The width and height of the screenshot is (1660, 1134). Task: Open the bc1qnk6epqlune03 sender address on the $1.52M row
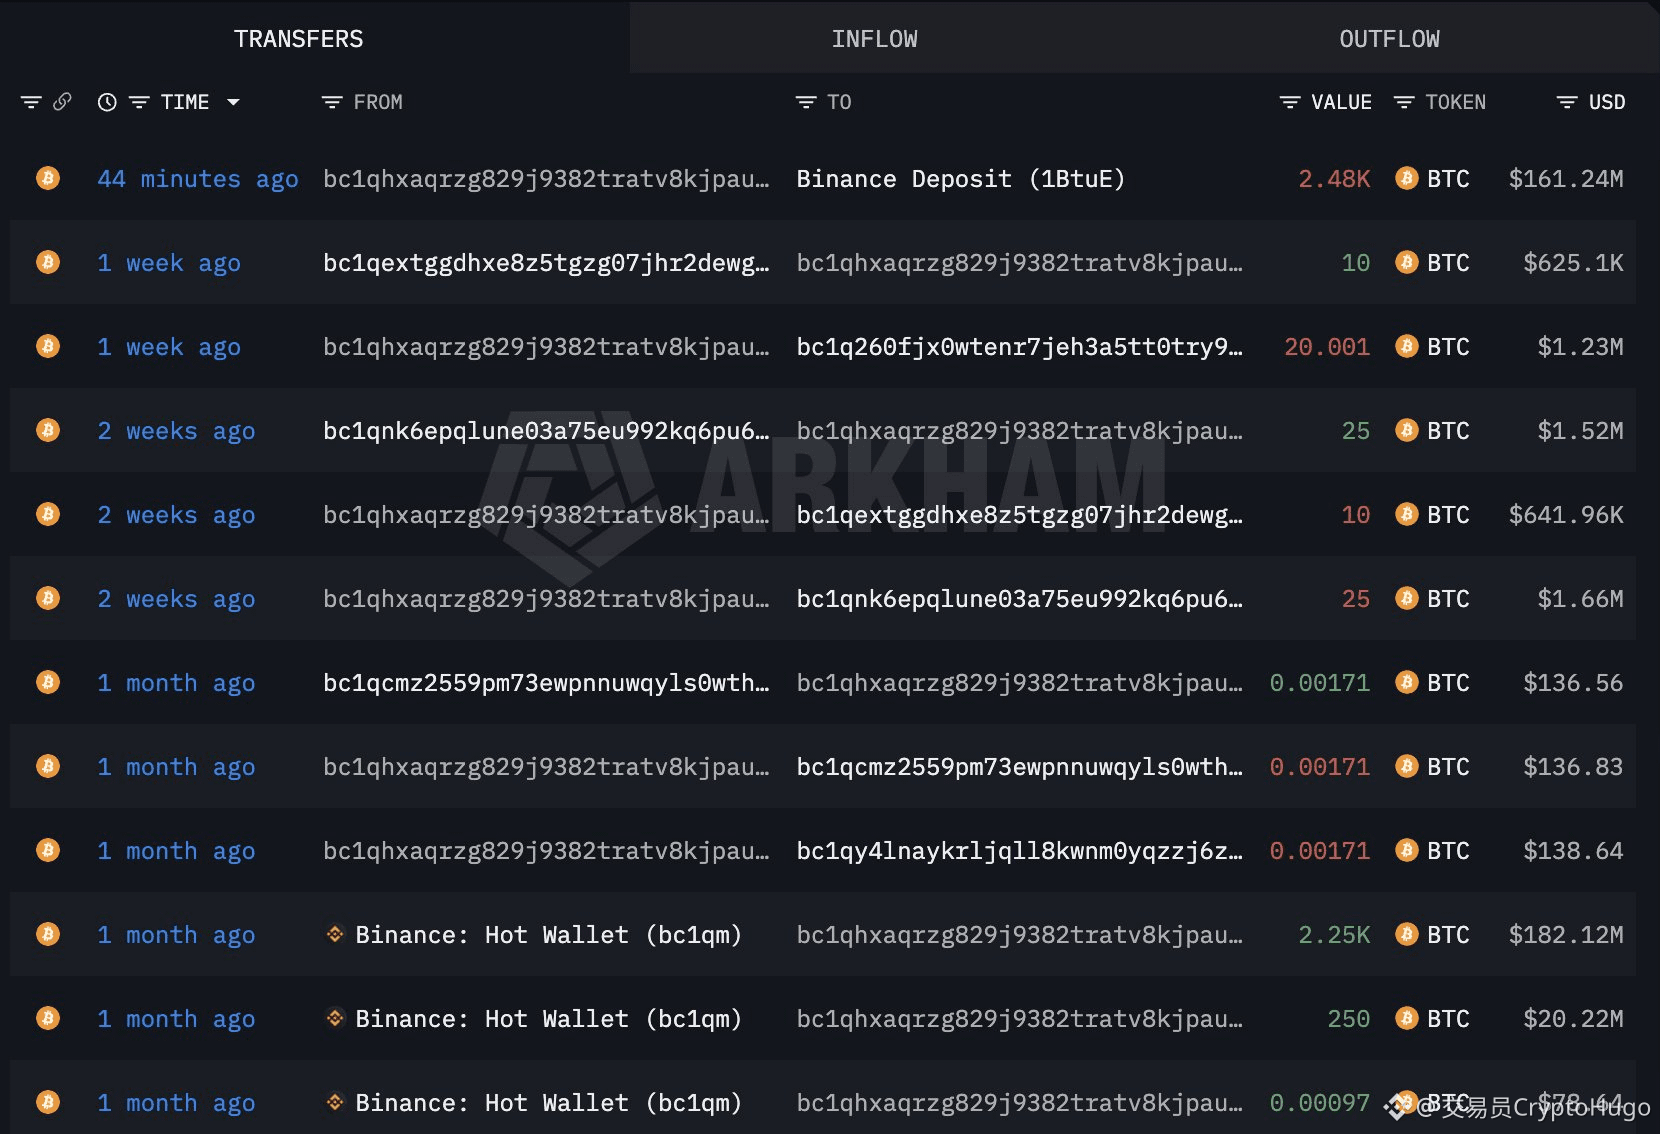[547, 431]
